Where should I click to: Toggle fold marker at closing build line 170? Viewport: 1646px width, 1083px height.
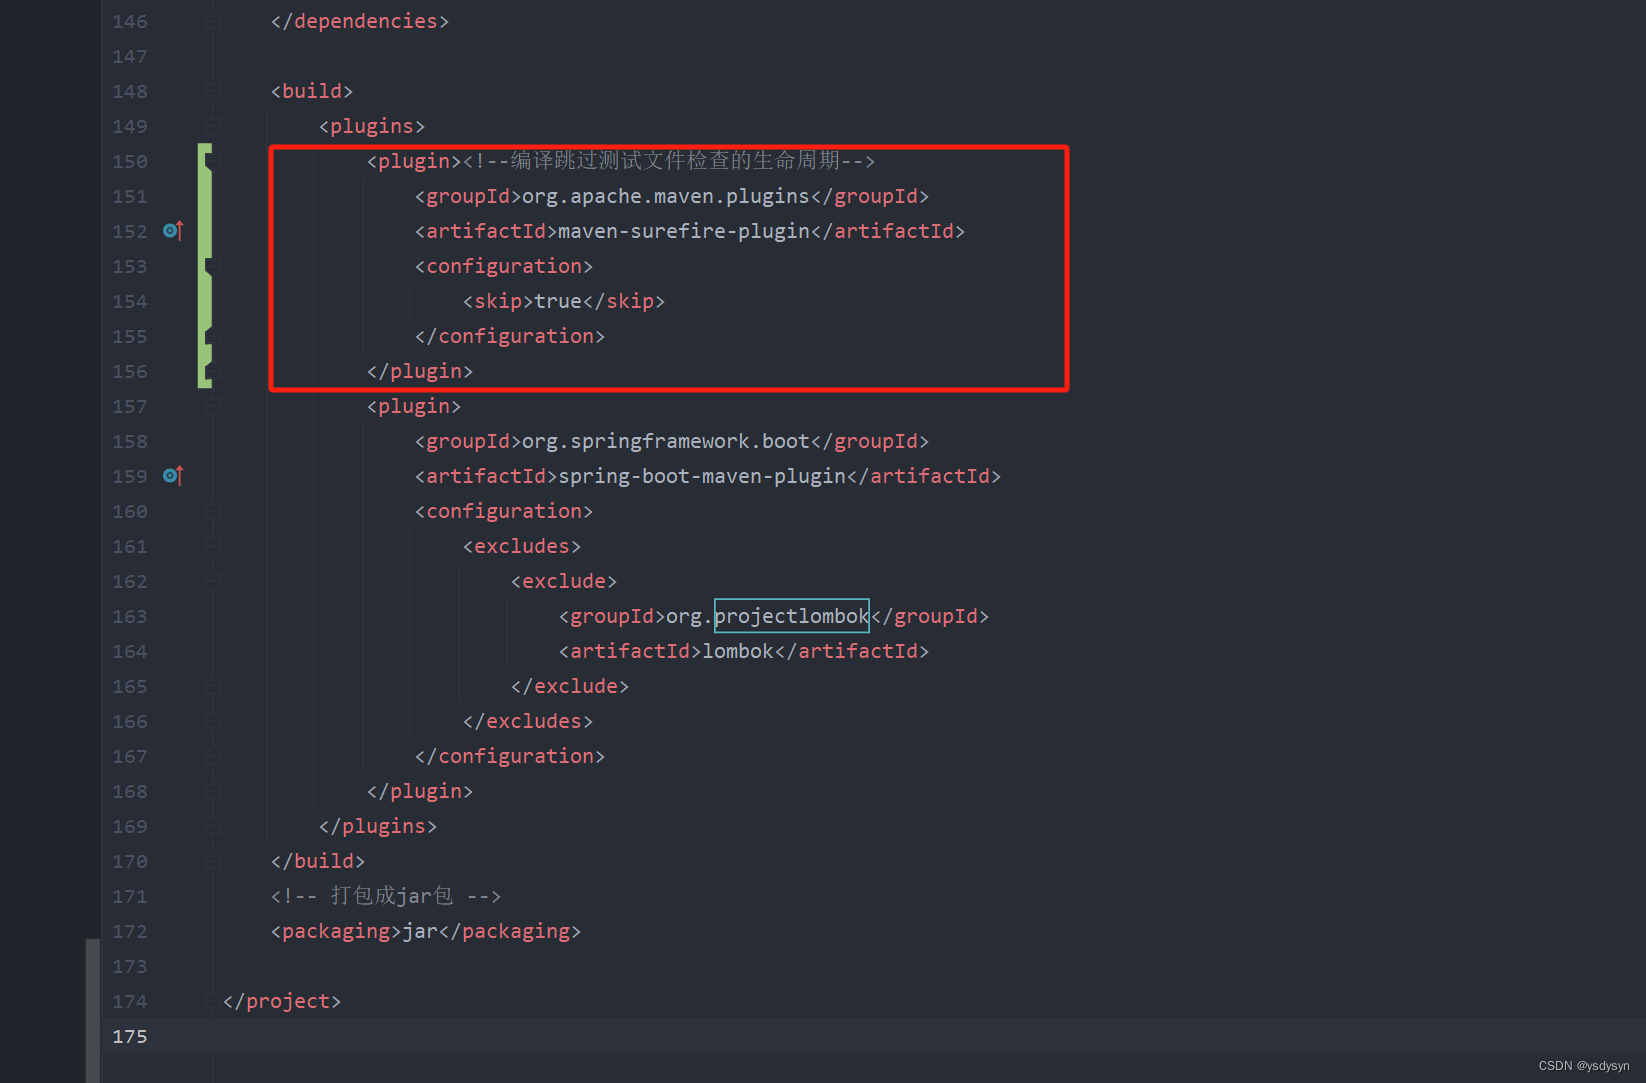point(213,861)
